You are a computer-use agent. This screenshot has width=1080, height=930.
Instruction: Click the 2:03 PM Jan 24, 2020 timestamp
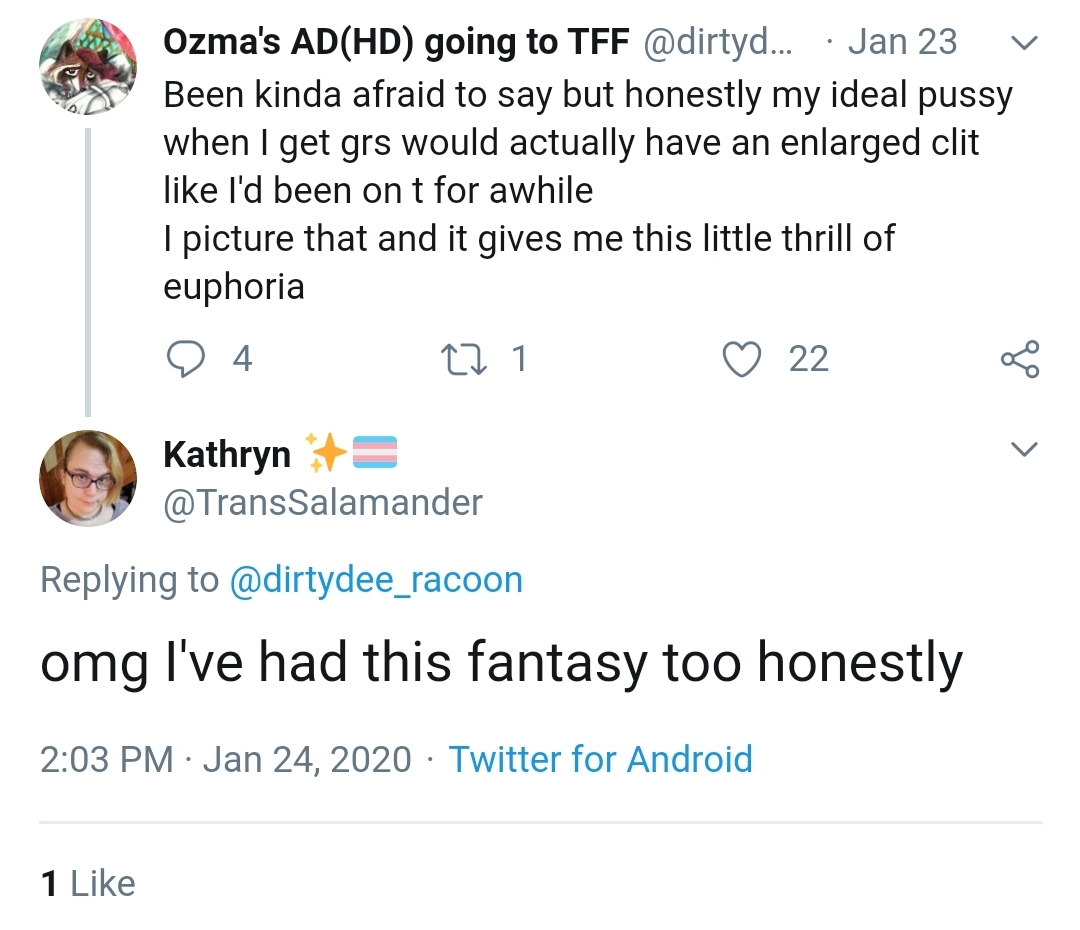[225, 760]
